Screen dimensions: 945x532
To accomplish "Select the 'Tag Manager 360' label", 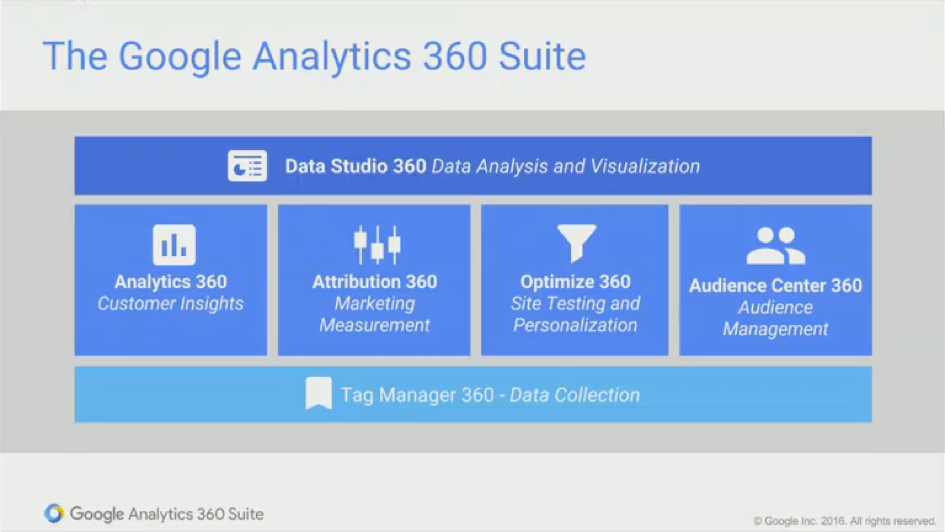I will (417, 395).
